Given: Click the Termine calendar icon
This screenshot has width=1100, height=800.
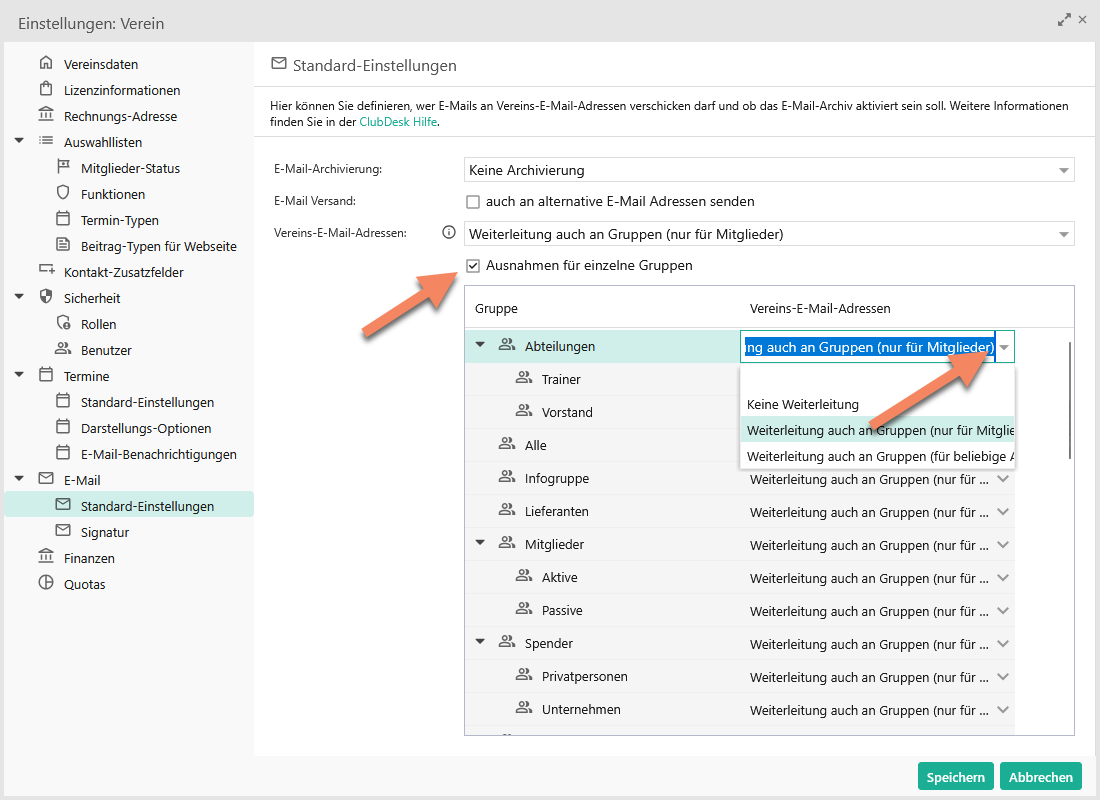Looking at the screenshot, I should point(46,375).
